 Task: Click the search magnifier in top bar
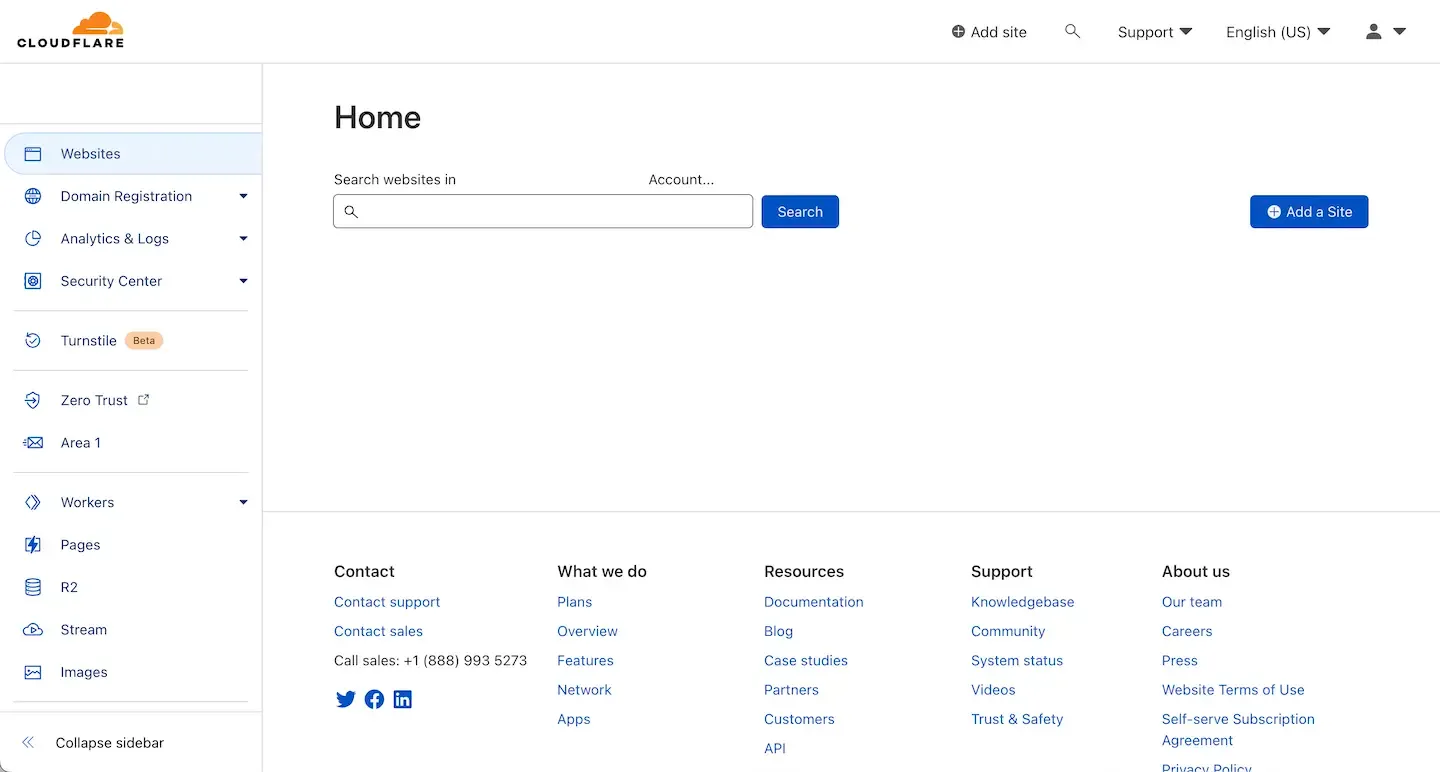(x=1072, y=32)
